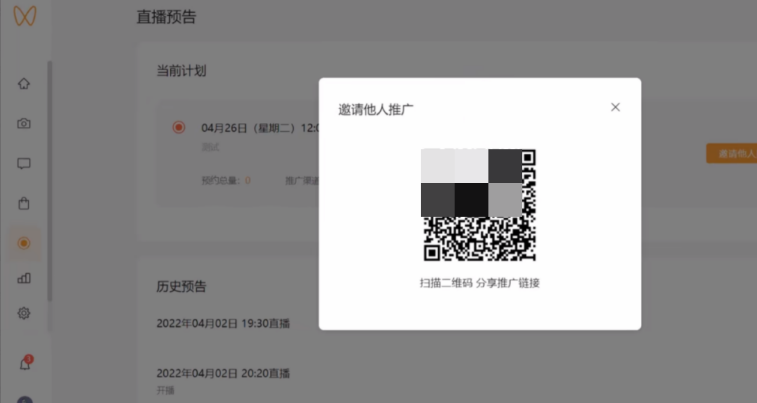
Task: Click the 当前计划 section heading
Action: (x=181, y=71)
